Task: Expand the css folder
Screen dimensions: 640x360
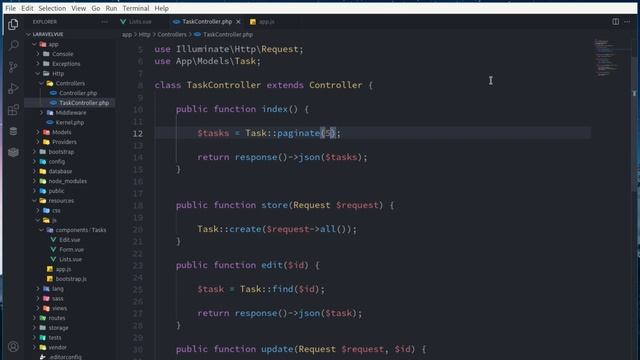Action: pyautogui.click(x=56, y=211)
